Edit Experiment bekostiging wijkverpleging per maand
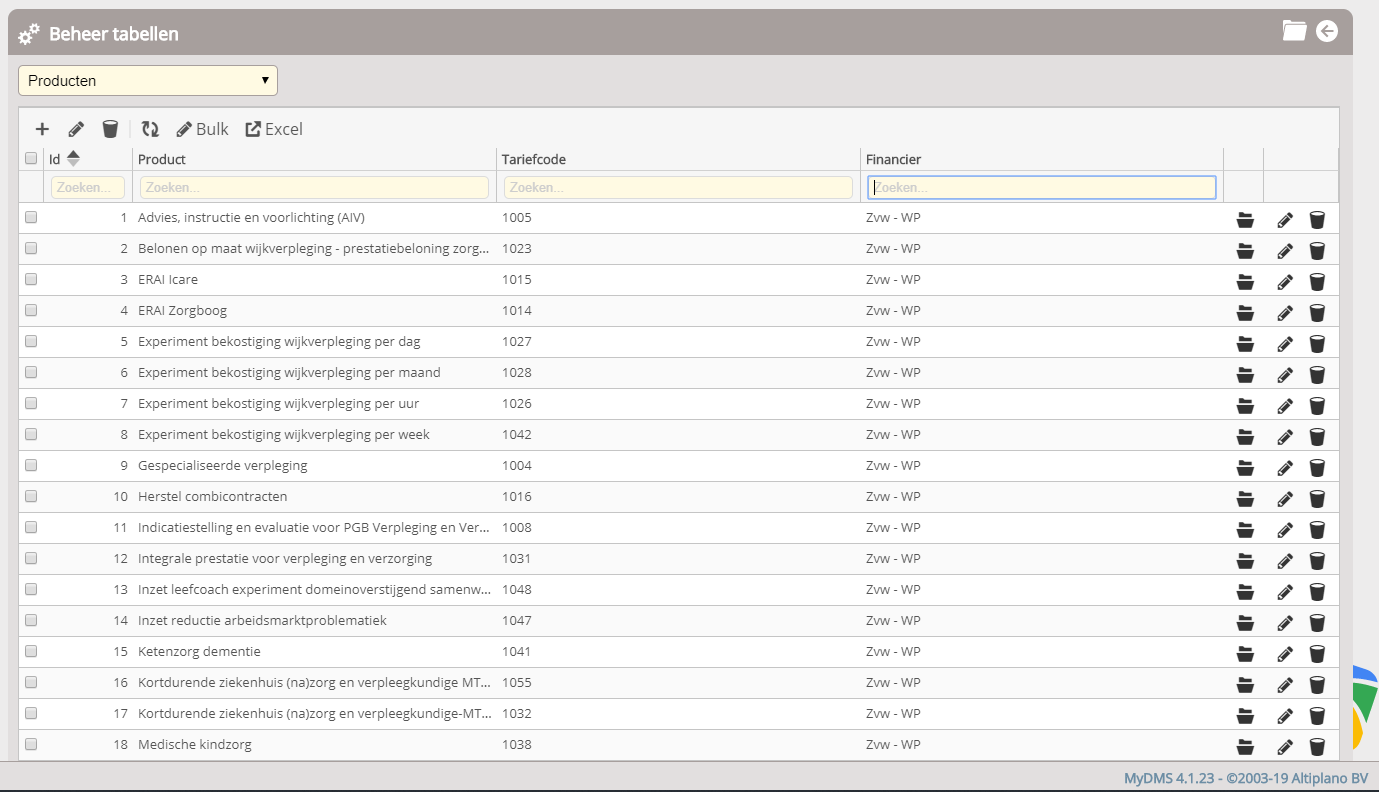Viewport: 1379px width, 792px height. [1285, 375]
